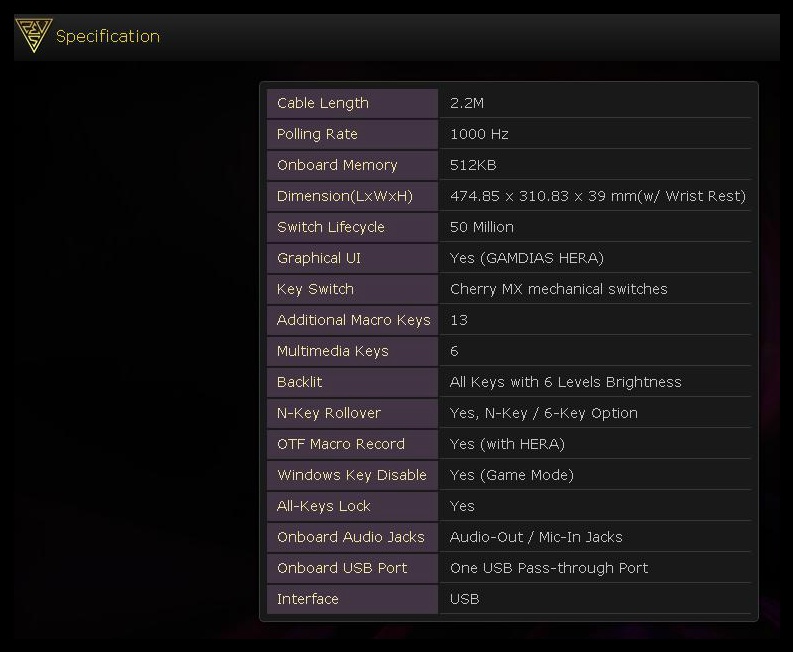Viewport: 793px width, 652px height.
Task: Select the All-Keys Lock label
Action: [x=324, y=506]
